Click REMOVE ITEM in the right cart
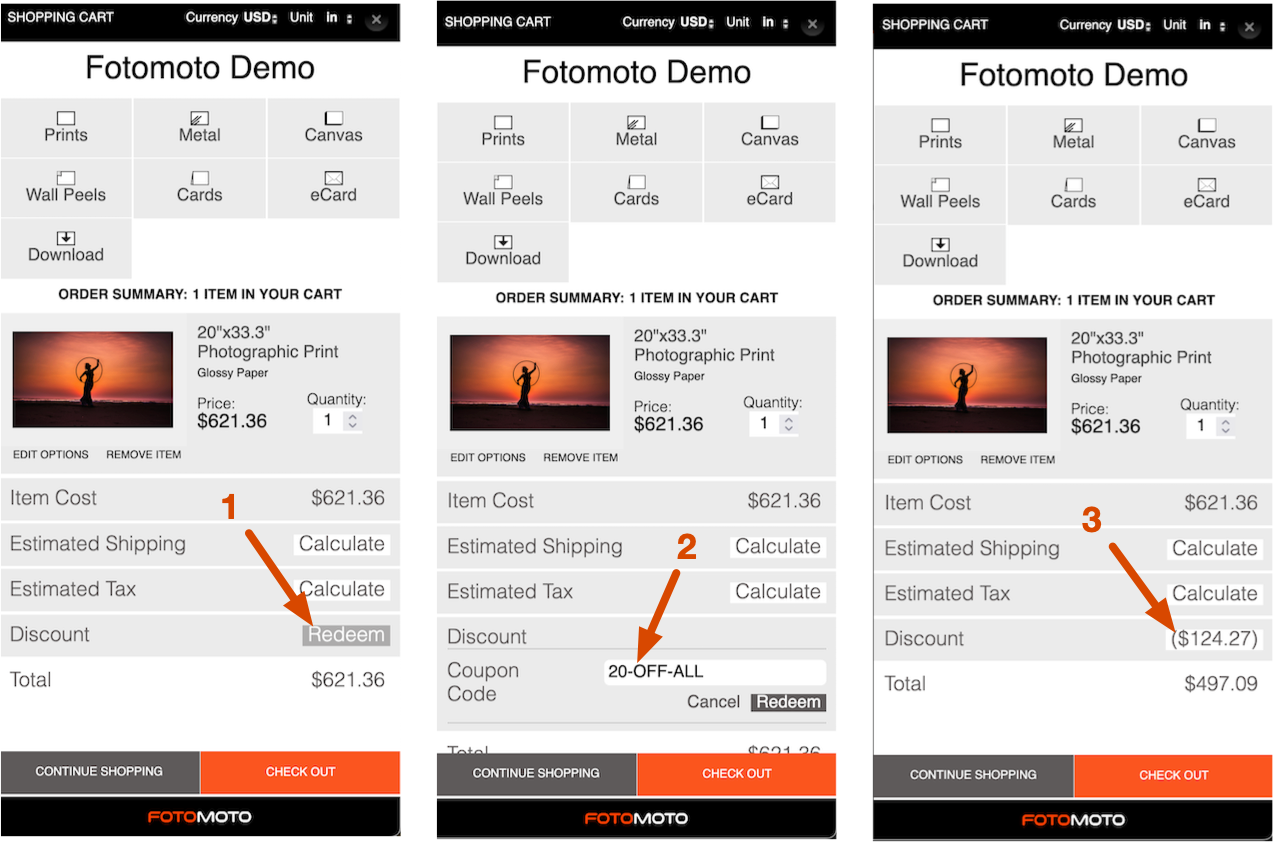Screen dimensions: 1273x842 click(x=1018, y=460)
